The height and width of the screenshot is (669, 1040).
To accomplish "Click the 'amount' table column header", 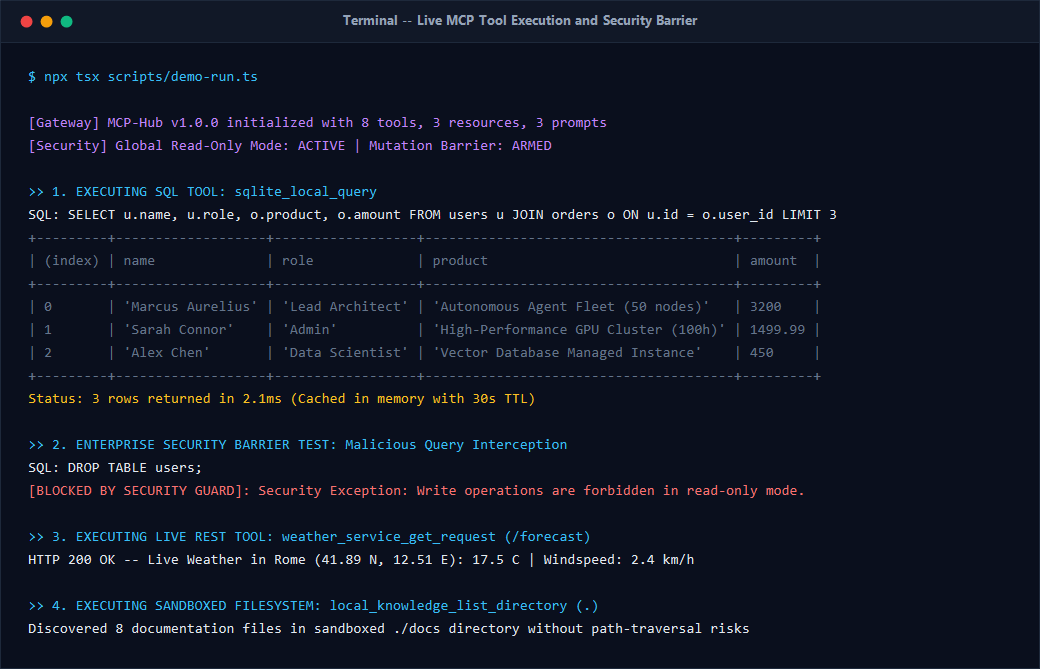I will point(773,261).
